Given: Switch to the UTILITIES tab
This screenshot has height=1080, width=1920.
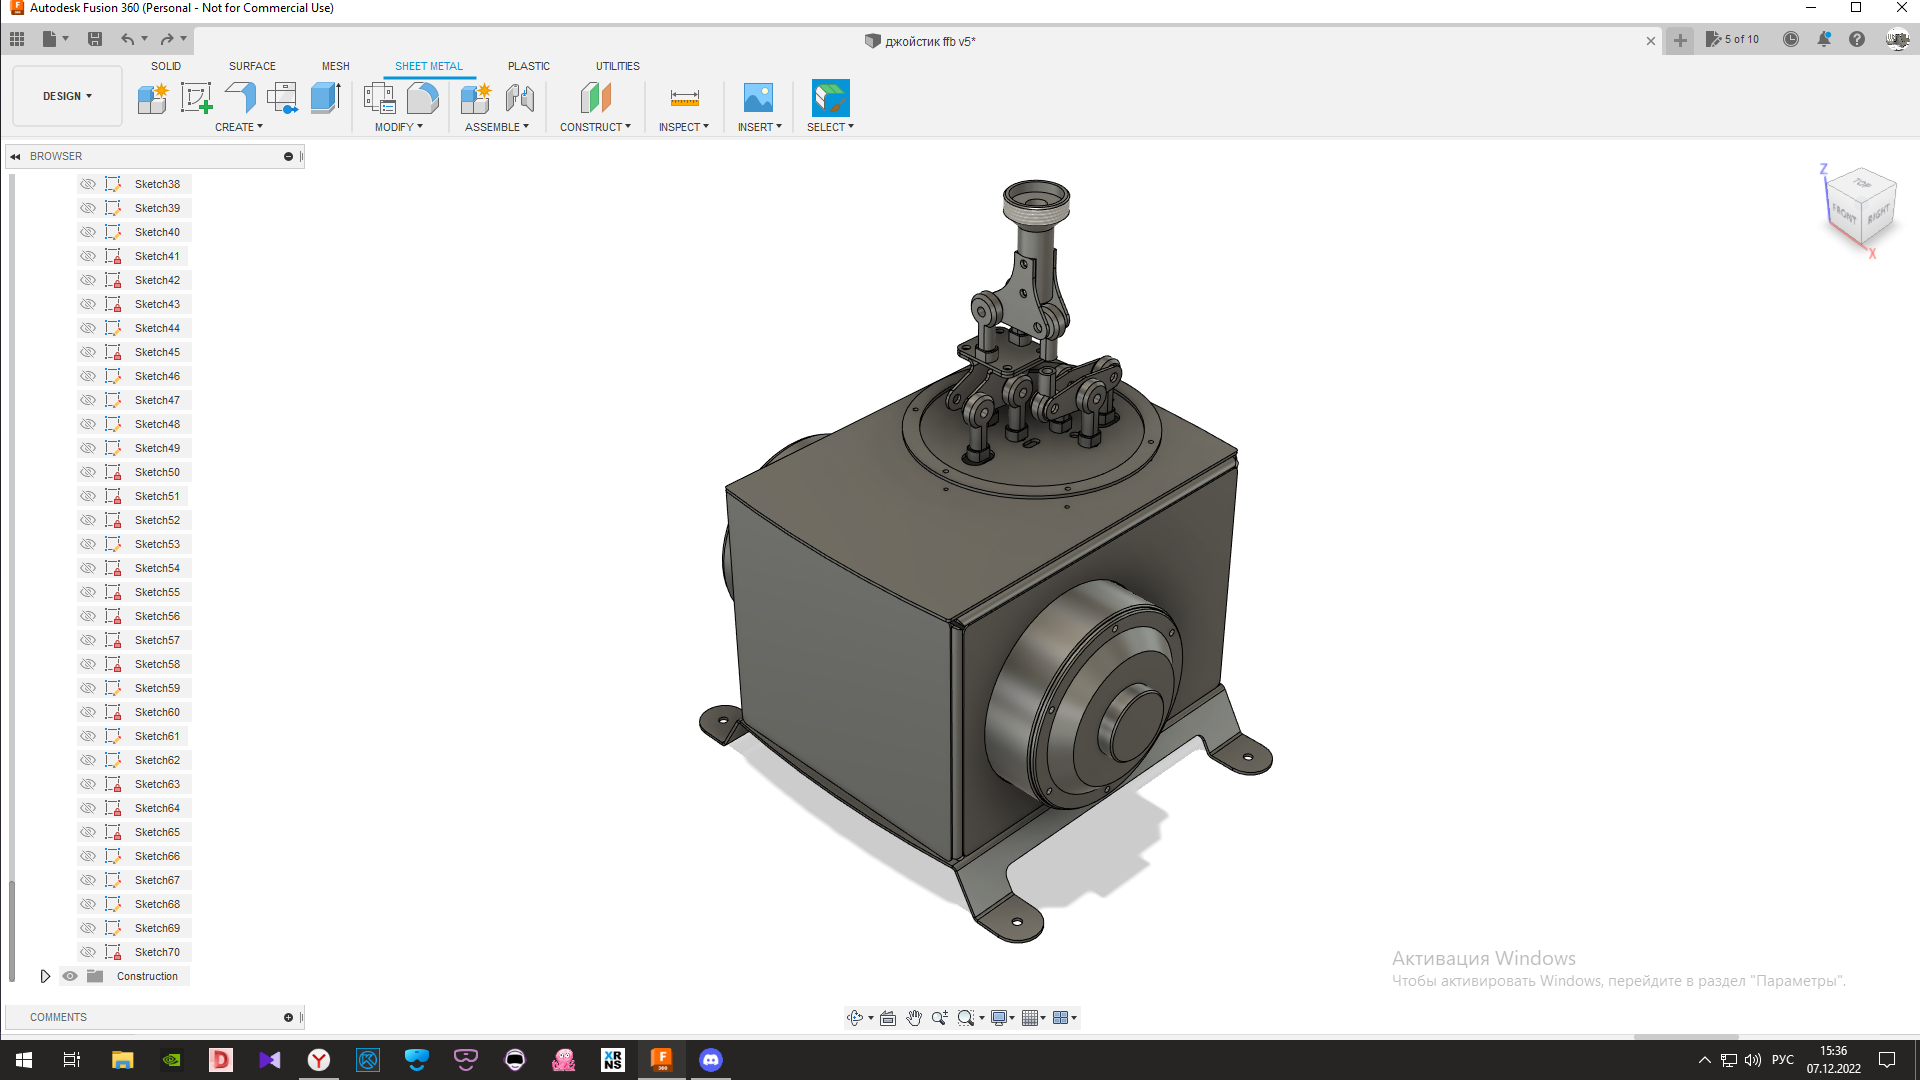Looking at the screenshot, I should click(x=617, y=66).
